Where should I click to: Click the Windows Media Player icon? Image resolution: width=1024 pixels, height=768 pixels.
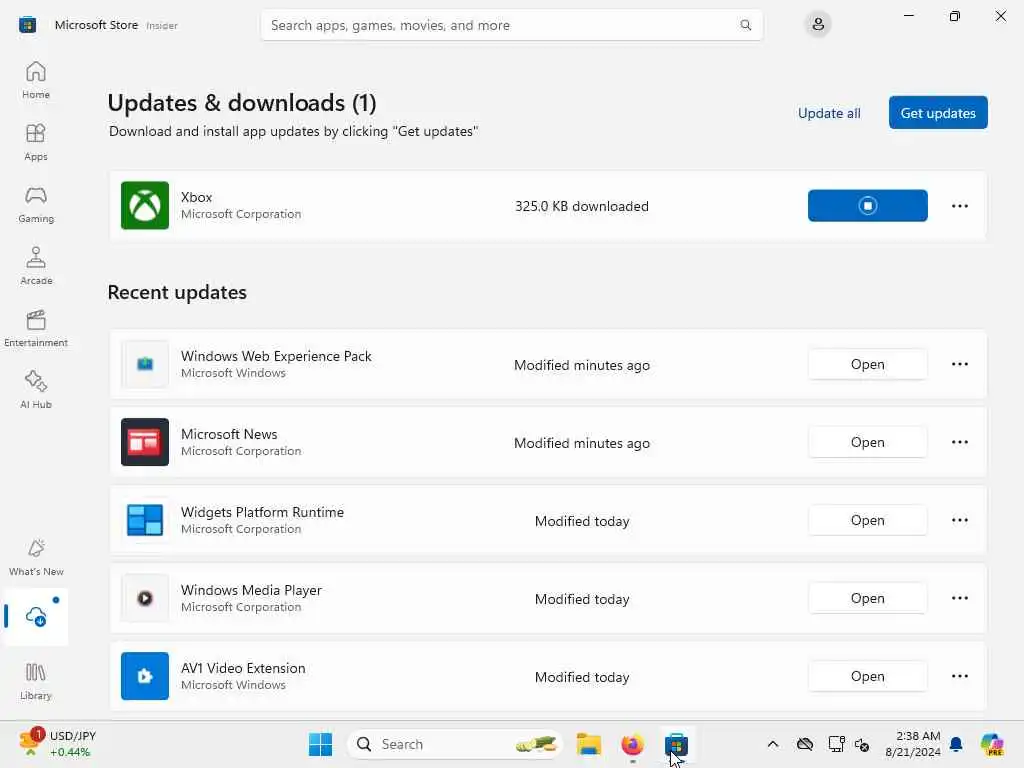click(145, 598)
